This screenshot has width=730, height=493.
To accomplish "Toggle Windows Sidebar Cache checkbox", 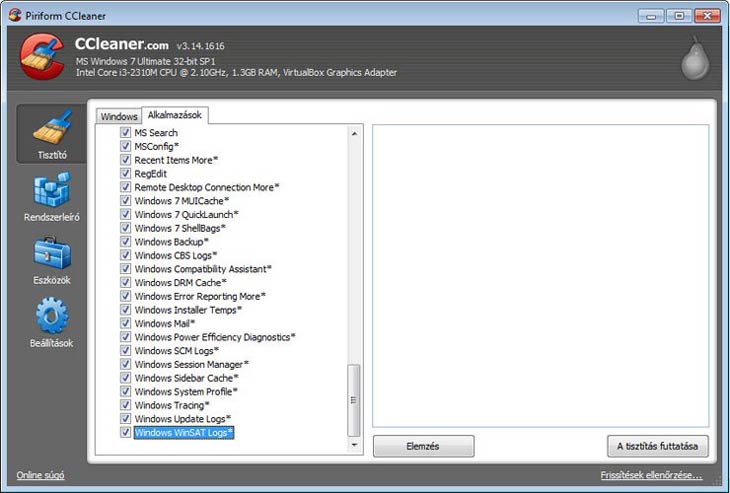I will pyautogui.click(x=125, y=378).
